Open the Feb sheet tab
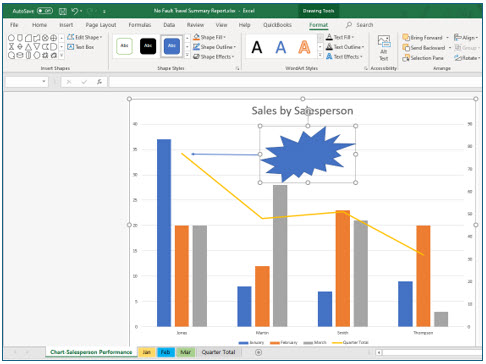This screenshot has width=486, height=364. pos(165,352)
